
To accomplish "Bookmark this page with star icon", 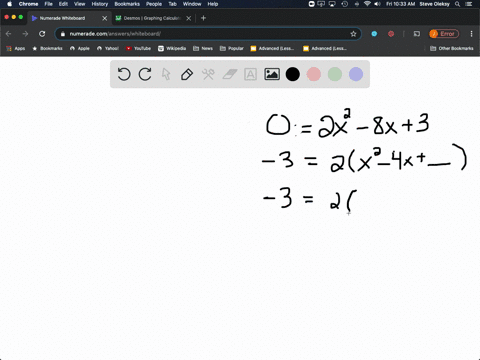I will pyautogui.click(x=353, y=34).
